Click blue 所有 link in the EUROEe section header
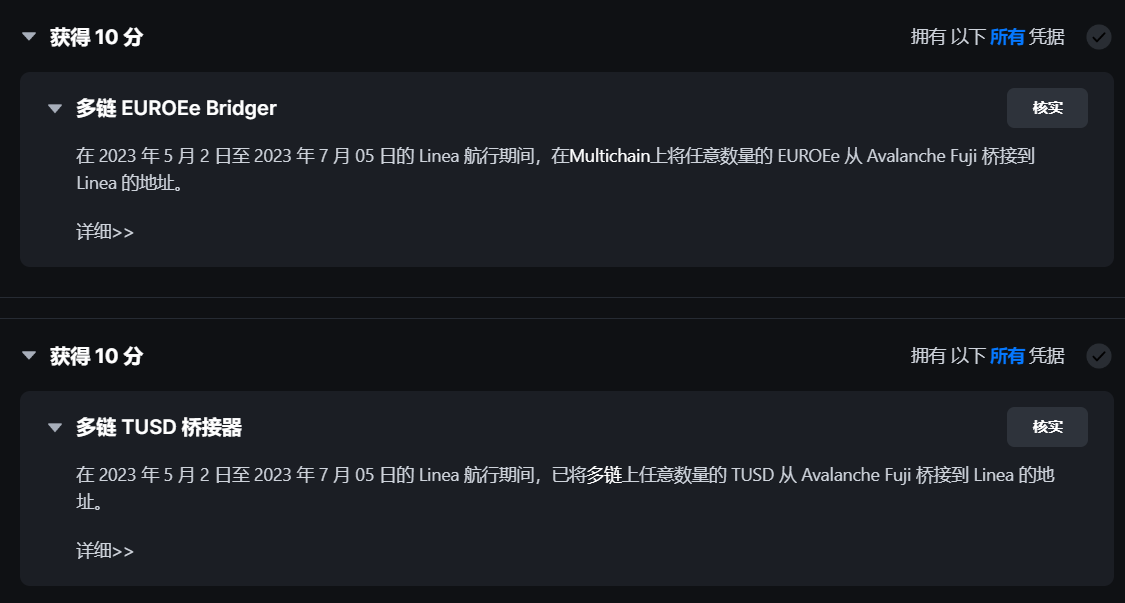Viewport: 1125px width, 603px height. (1007, 37)
